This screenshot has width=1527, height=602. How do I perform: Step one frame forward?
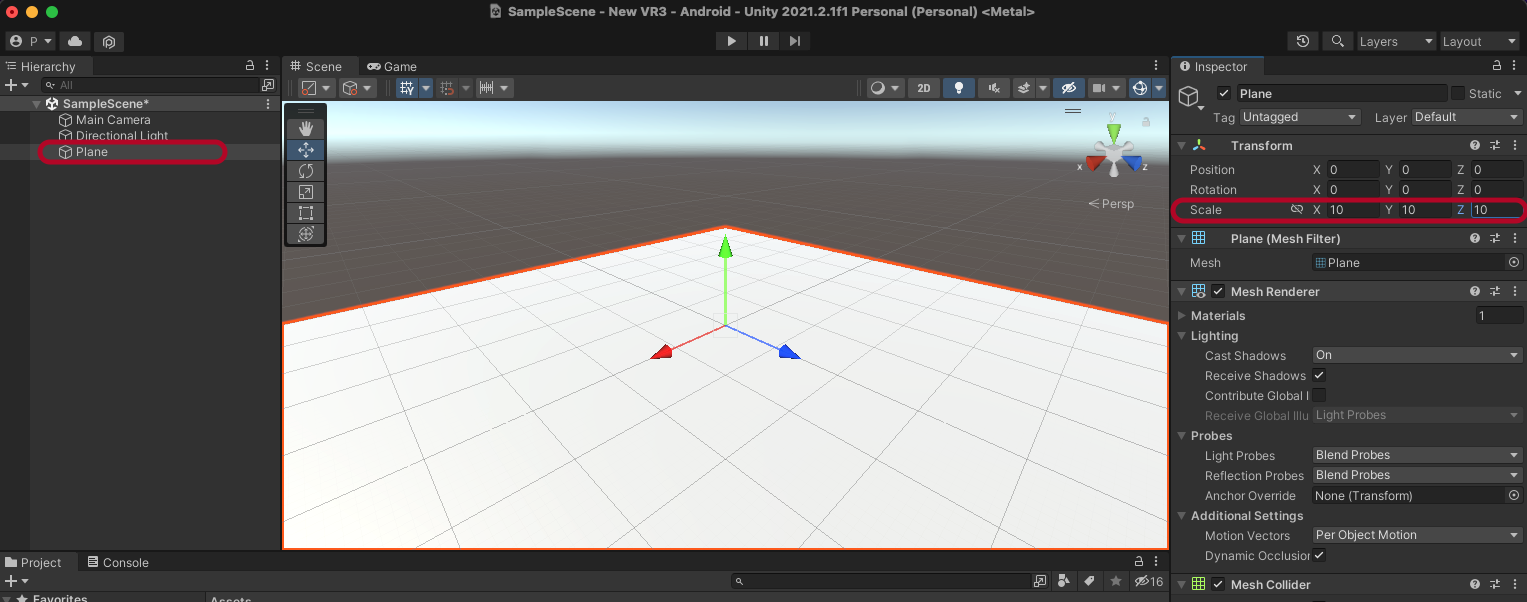[795, 41]
